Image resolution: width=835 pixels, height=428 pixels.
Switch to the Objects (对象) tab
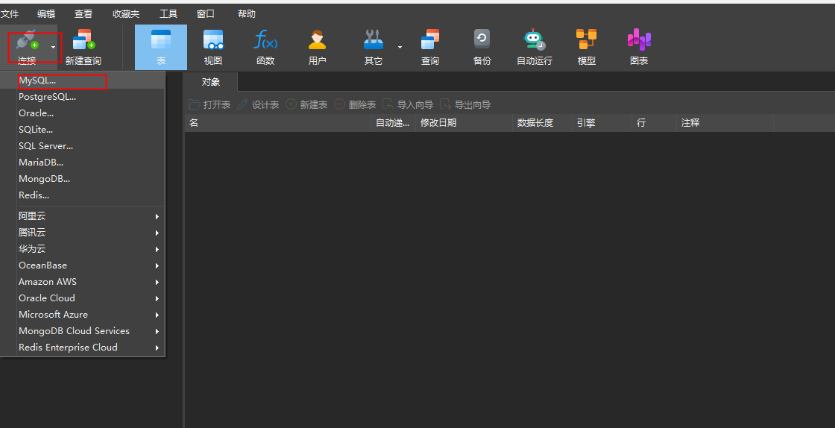click(211, 82)
